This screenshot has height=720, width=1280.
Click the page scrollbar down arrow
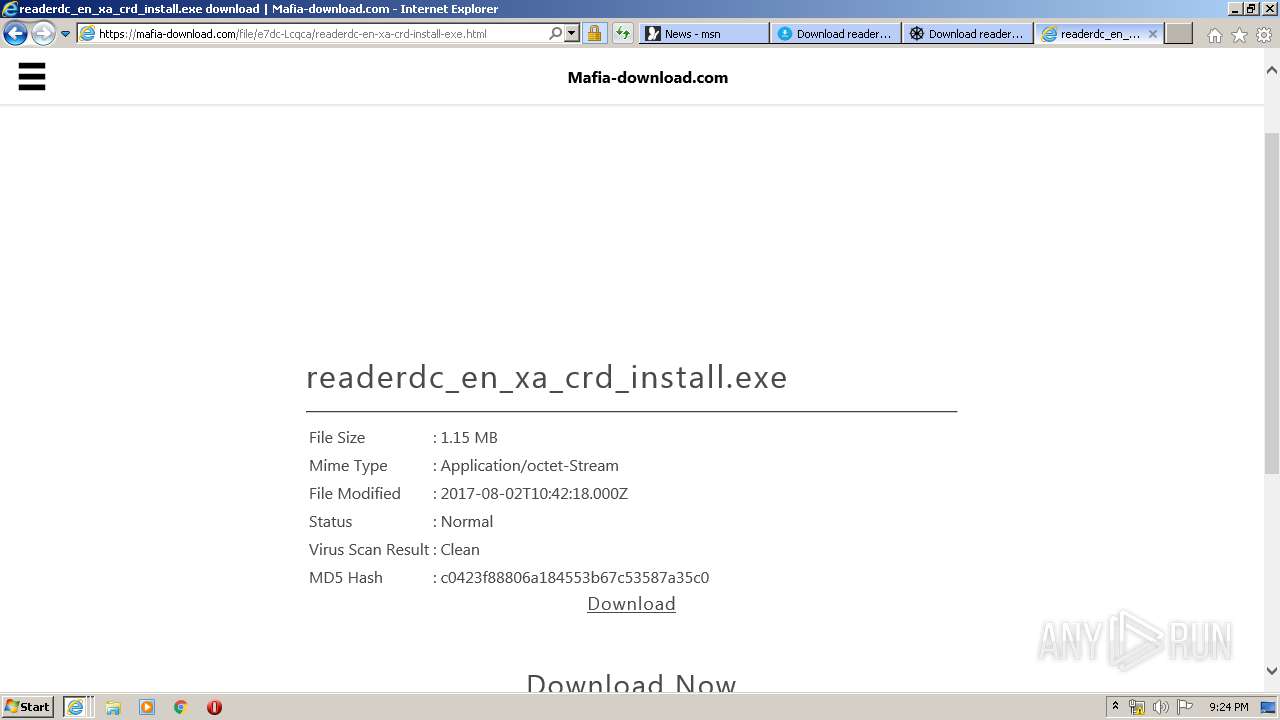1272,671
